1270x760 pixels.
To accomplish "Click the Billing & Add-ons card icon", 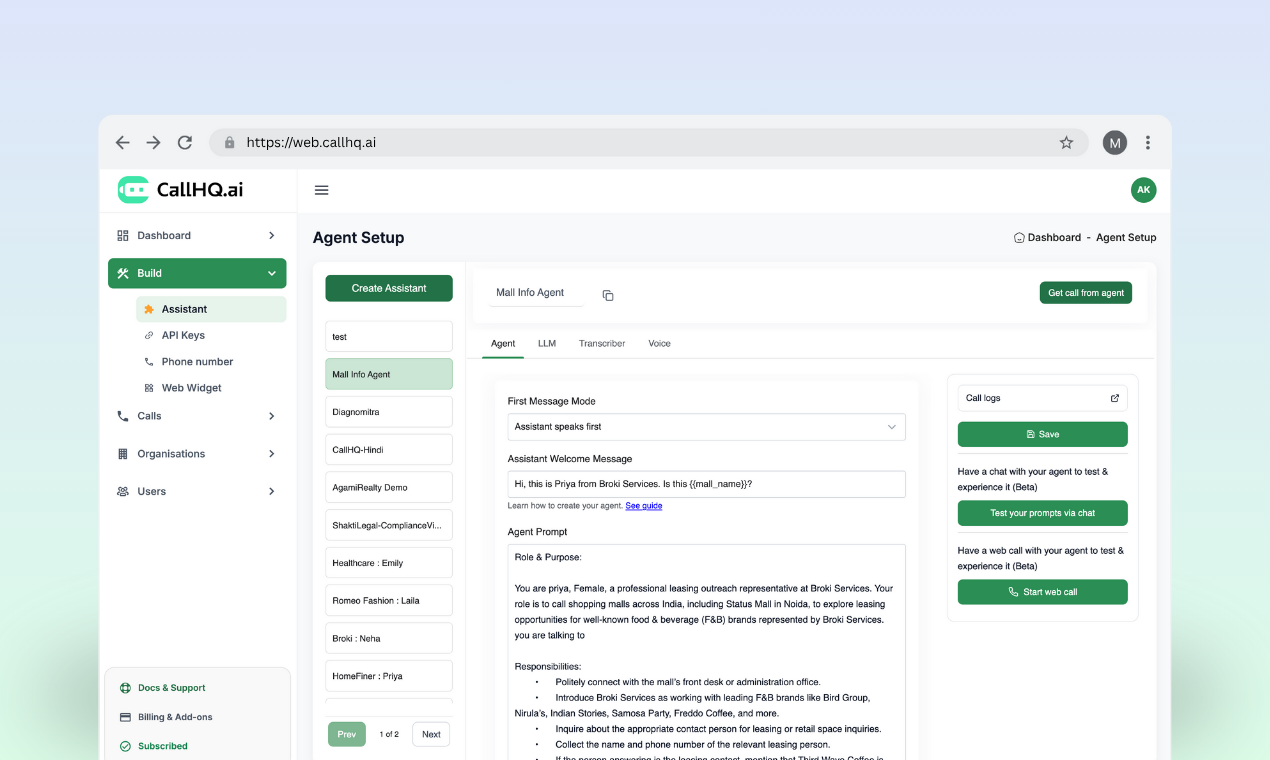I will [125, 717].
